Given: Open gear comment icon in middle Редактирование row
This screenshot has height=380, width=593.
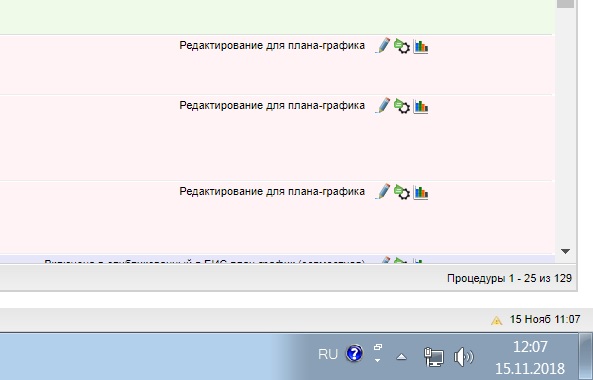Looking at the screenshot, I should [x=402, y=105].
